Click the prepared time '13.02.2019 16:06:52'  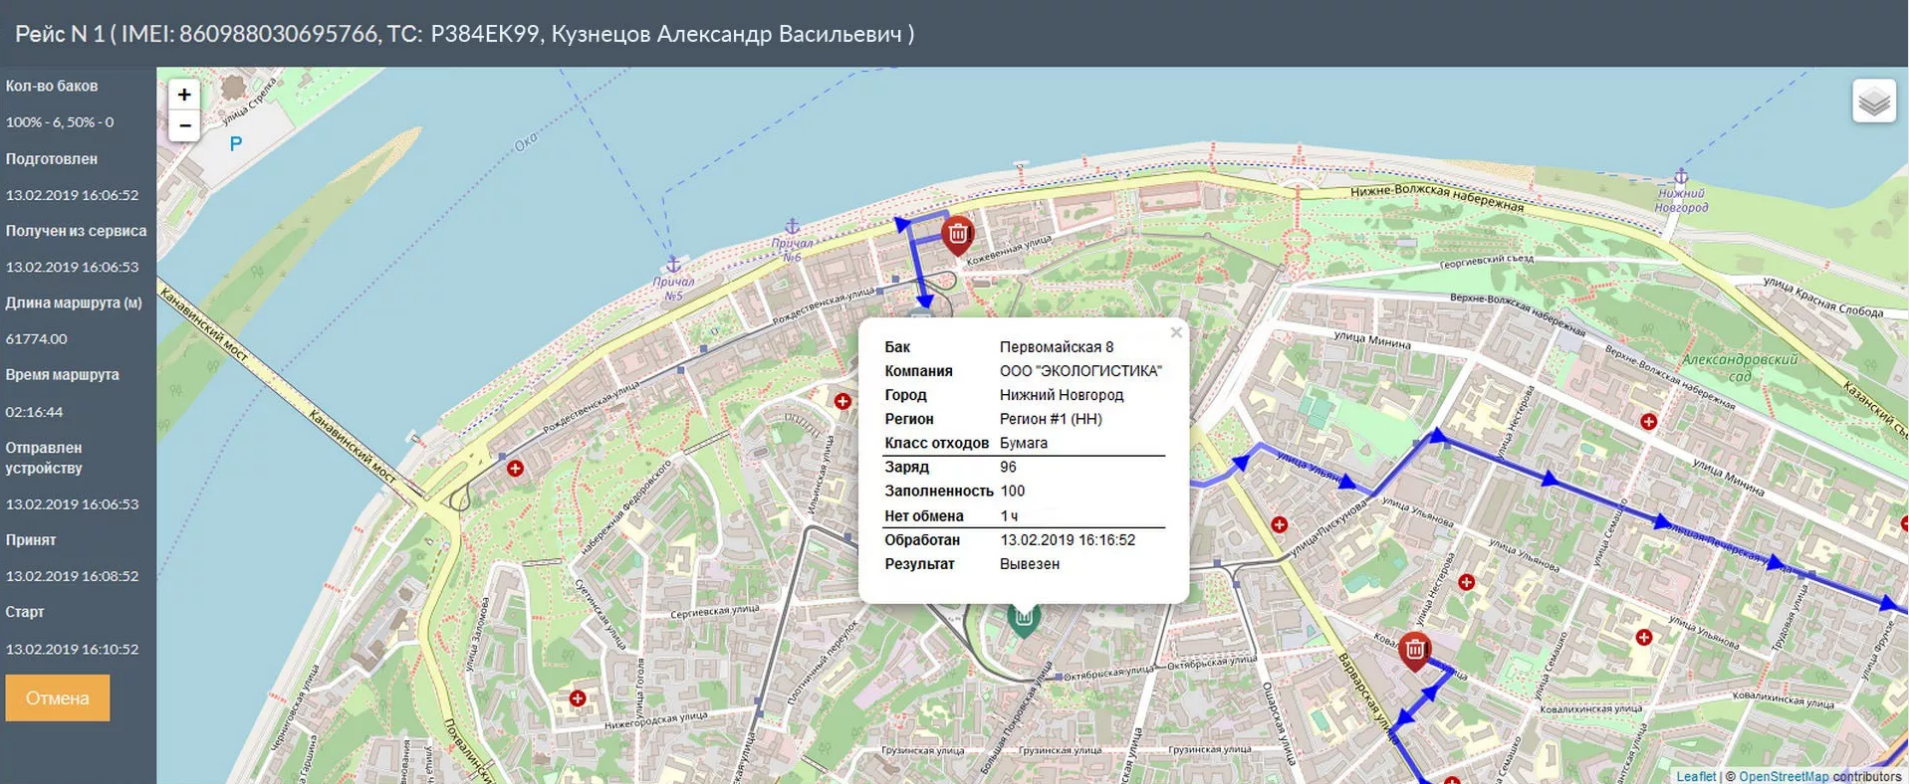pos(72,195)
